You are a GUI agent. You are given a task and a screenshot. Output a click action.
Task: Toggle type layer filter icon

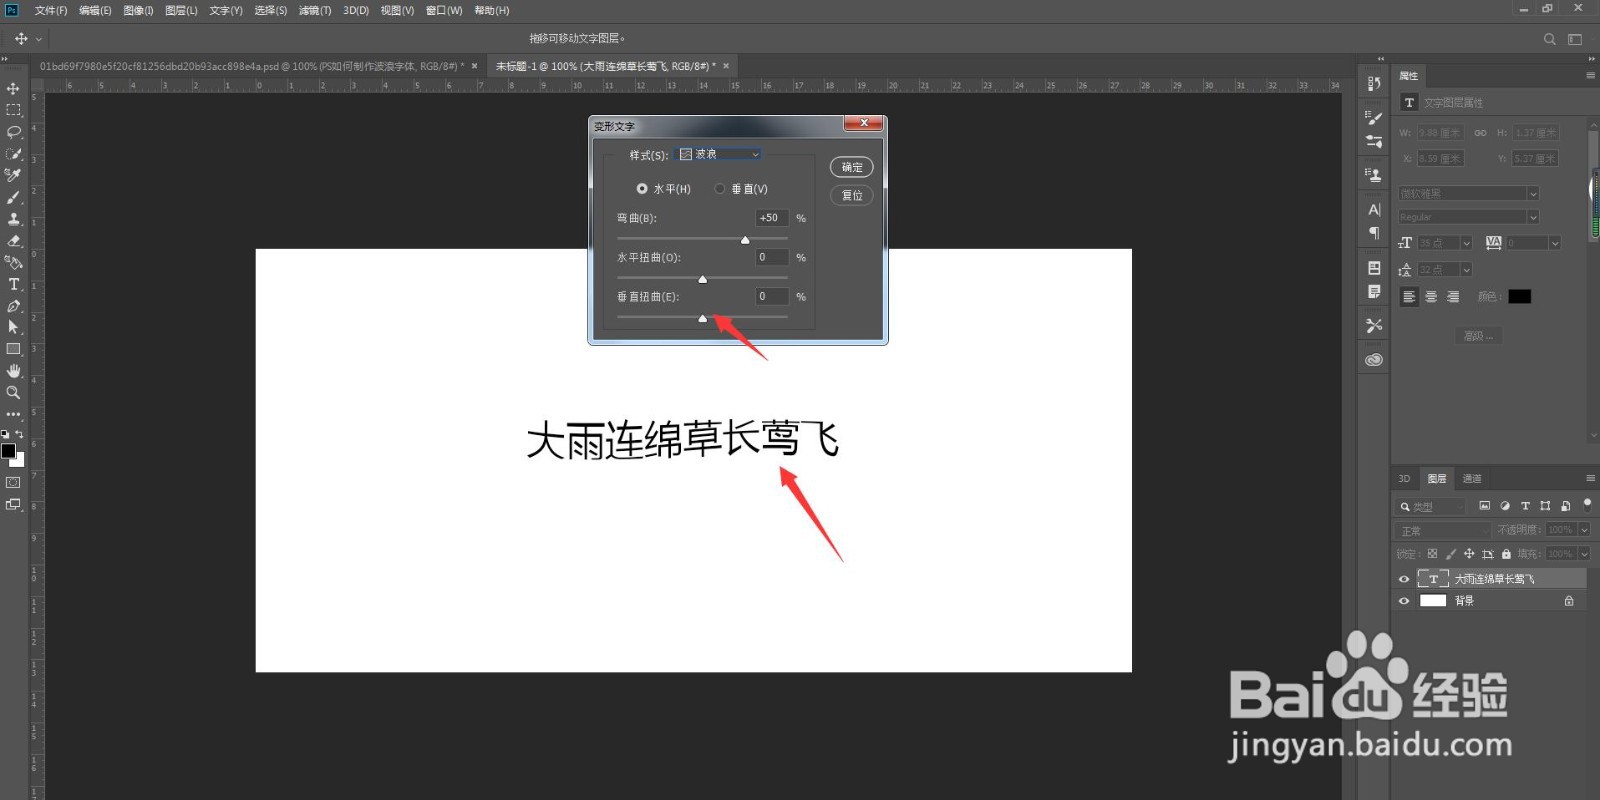pyautogui.click(x=1525, y=506)
